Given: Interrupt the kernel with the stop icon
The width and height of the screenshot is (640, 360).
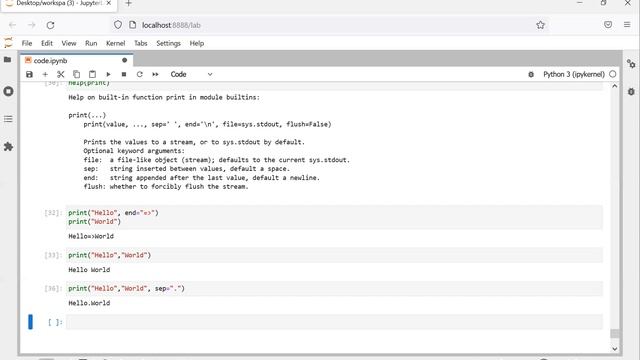Looking at the screenshot, I should point(124,74).
